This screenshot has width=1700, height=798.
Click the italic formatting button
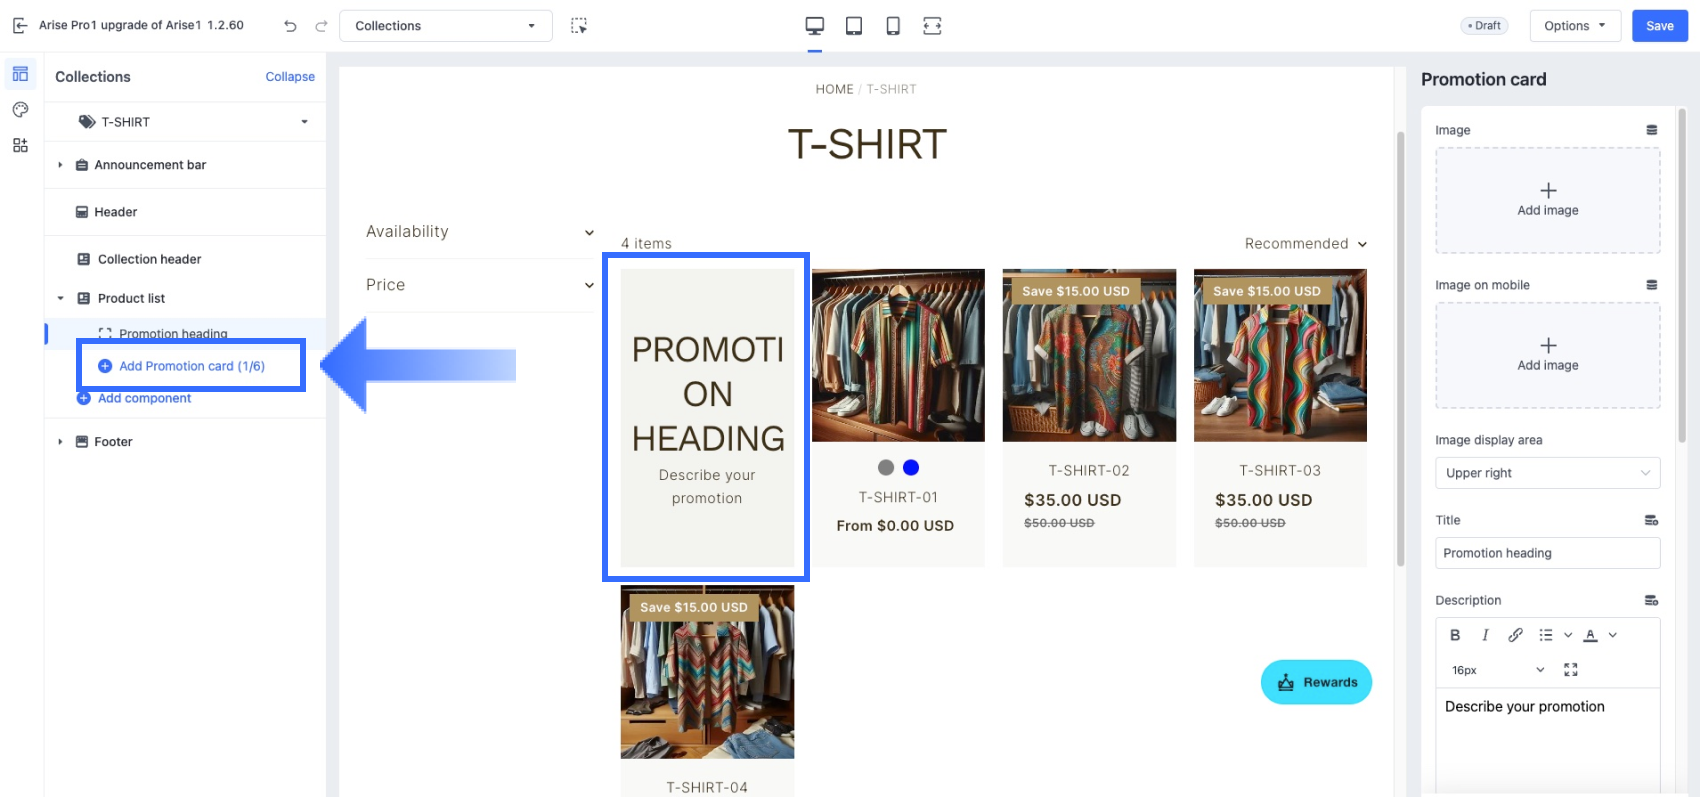1485,635
